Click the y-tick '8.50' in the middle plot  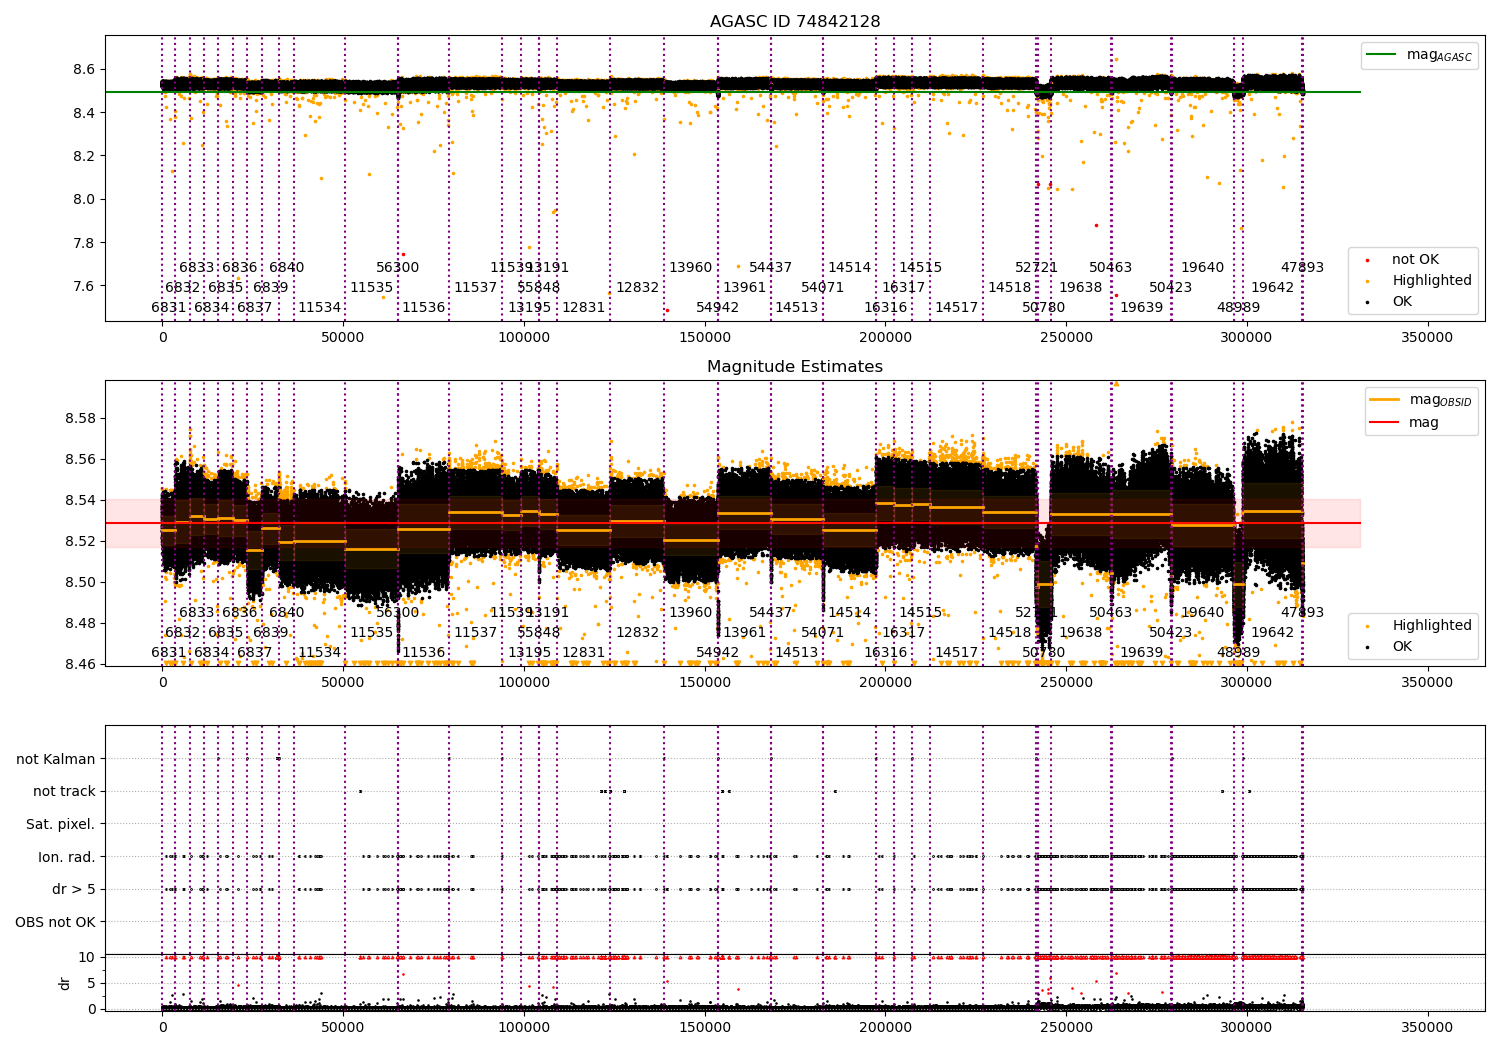tap(79, 582)
